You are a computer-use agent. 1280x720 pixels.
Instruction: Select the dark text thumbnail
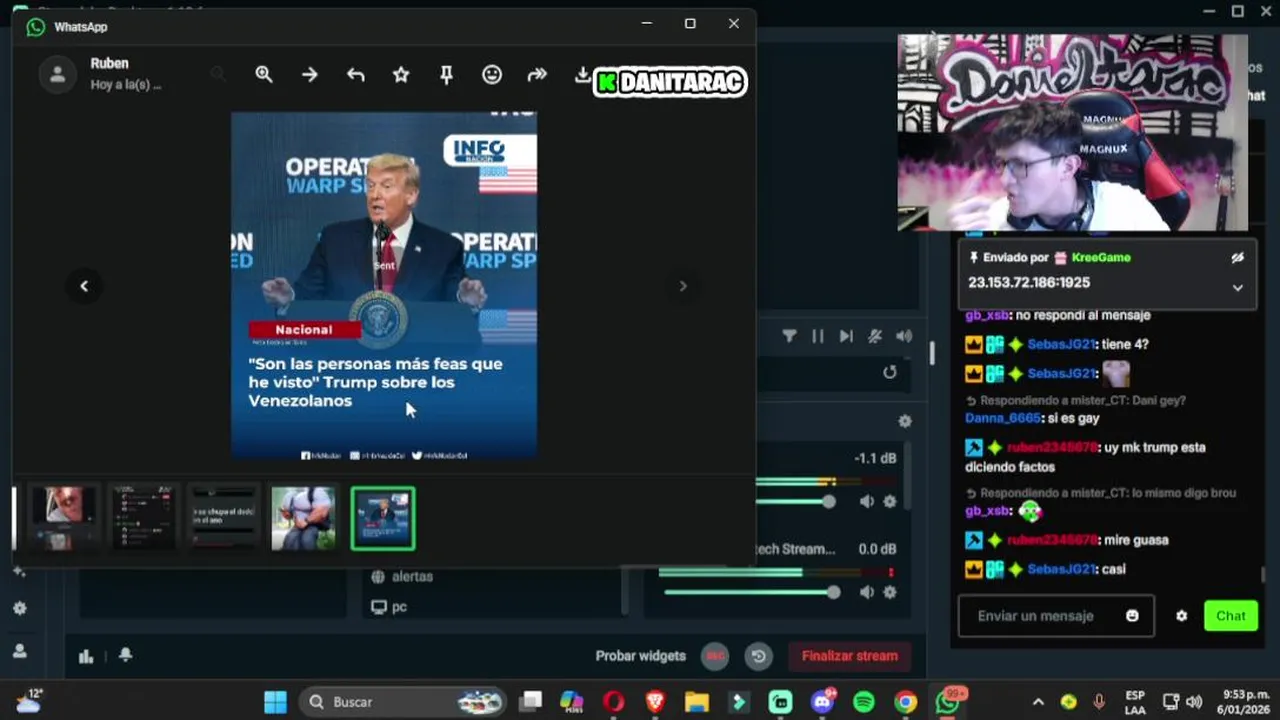pyautogui.click(x=224, y=518)
